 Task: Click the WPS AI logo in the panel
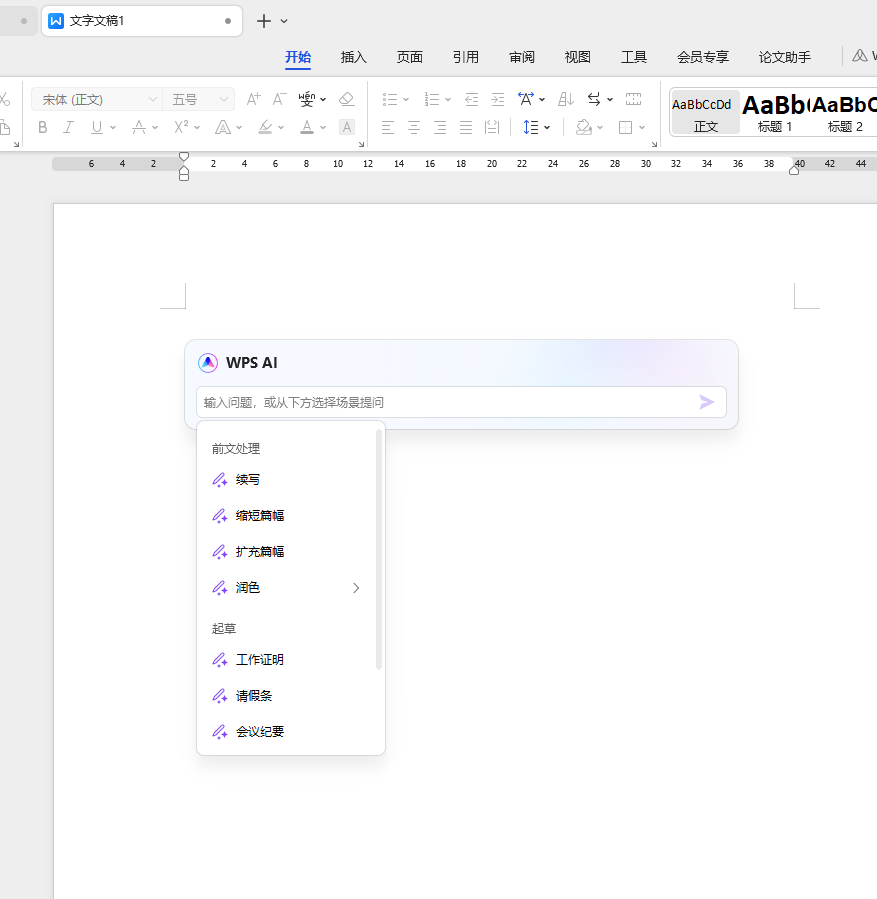(x=207, y=363)
